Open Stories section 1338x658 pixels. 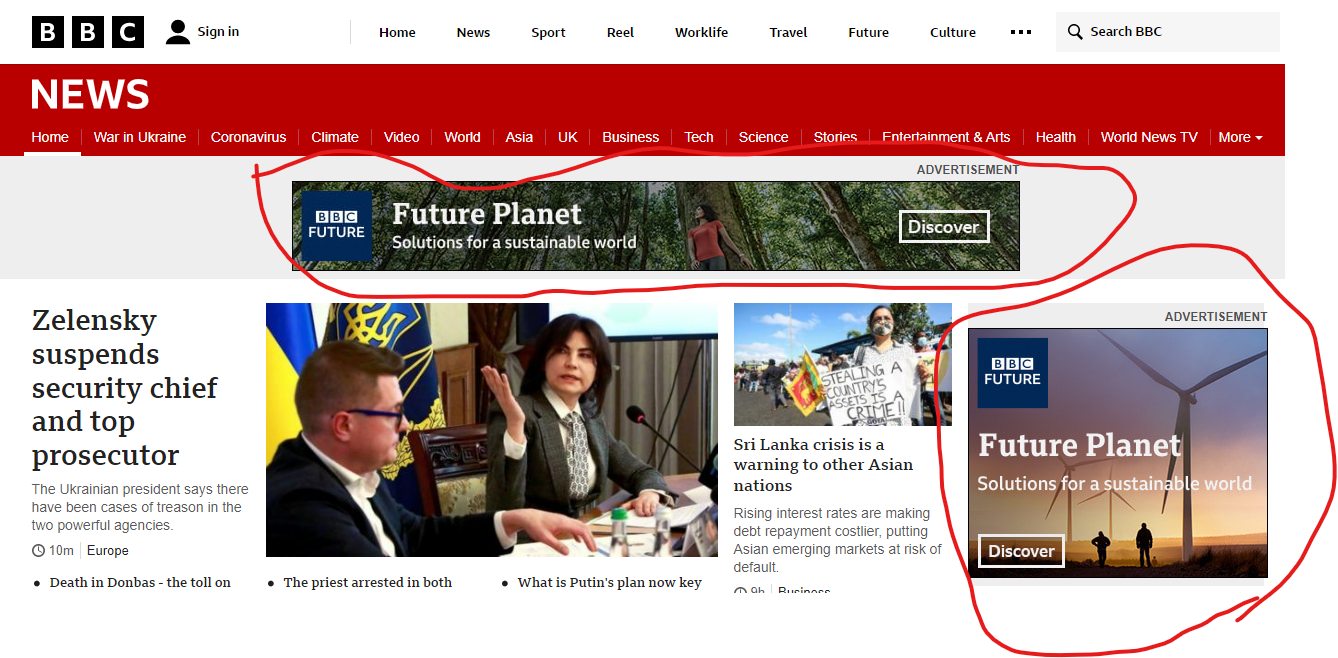tap(835, 137)
